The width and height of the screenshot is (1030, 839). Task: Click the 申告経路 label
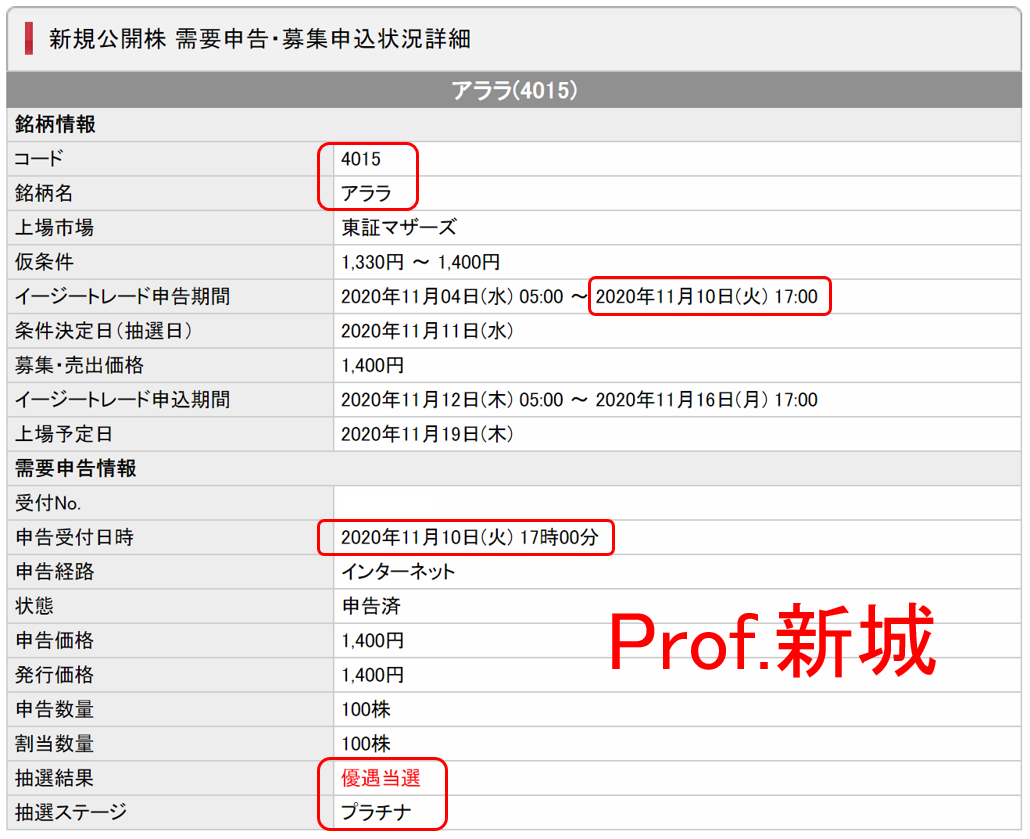pyautogui.click(x=55, y=572)
